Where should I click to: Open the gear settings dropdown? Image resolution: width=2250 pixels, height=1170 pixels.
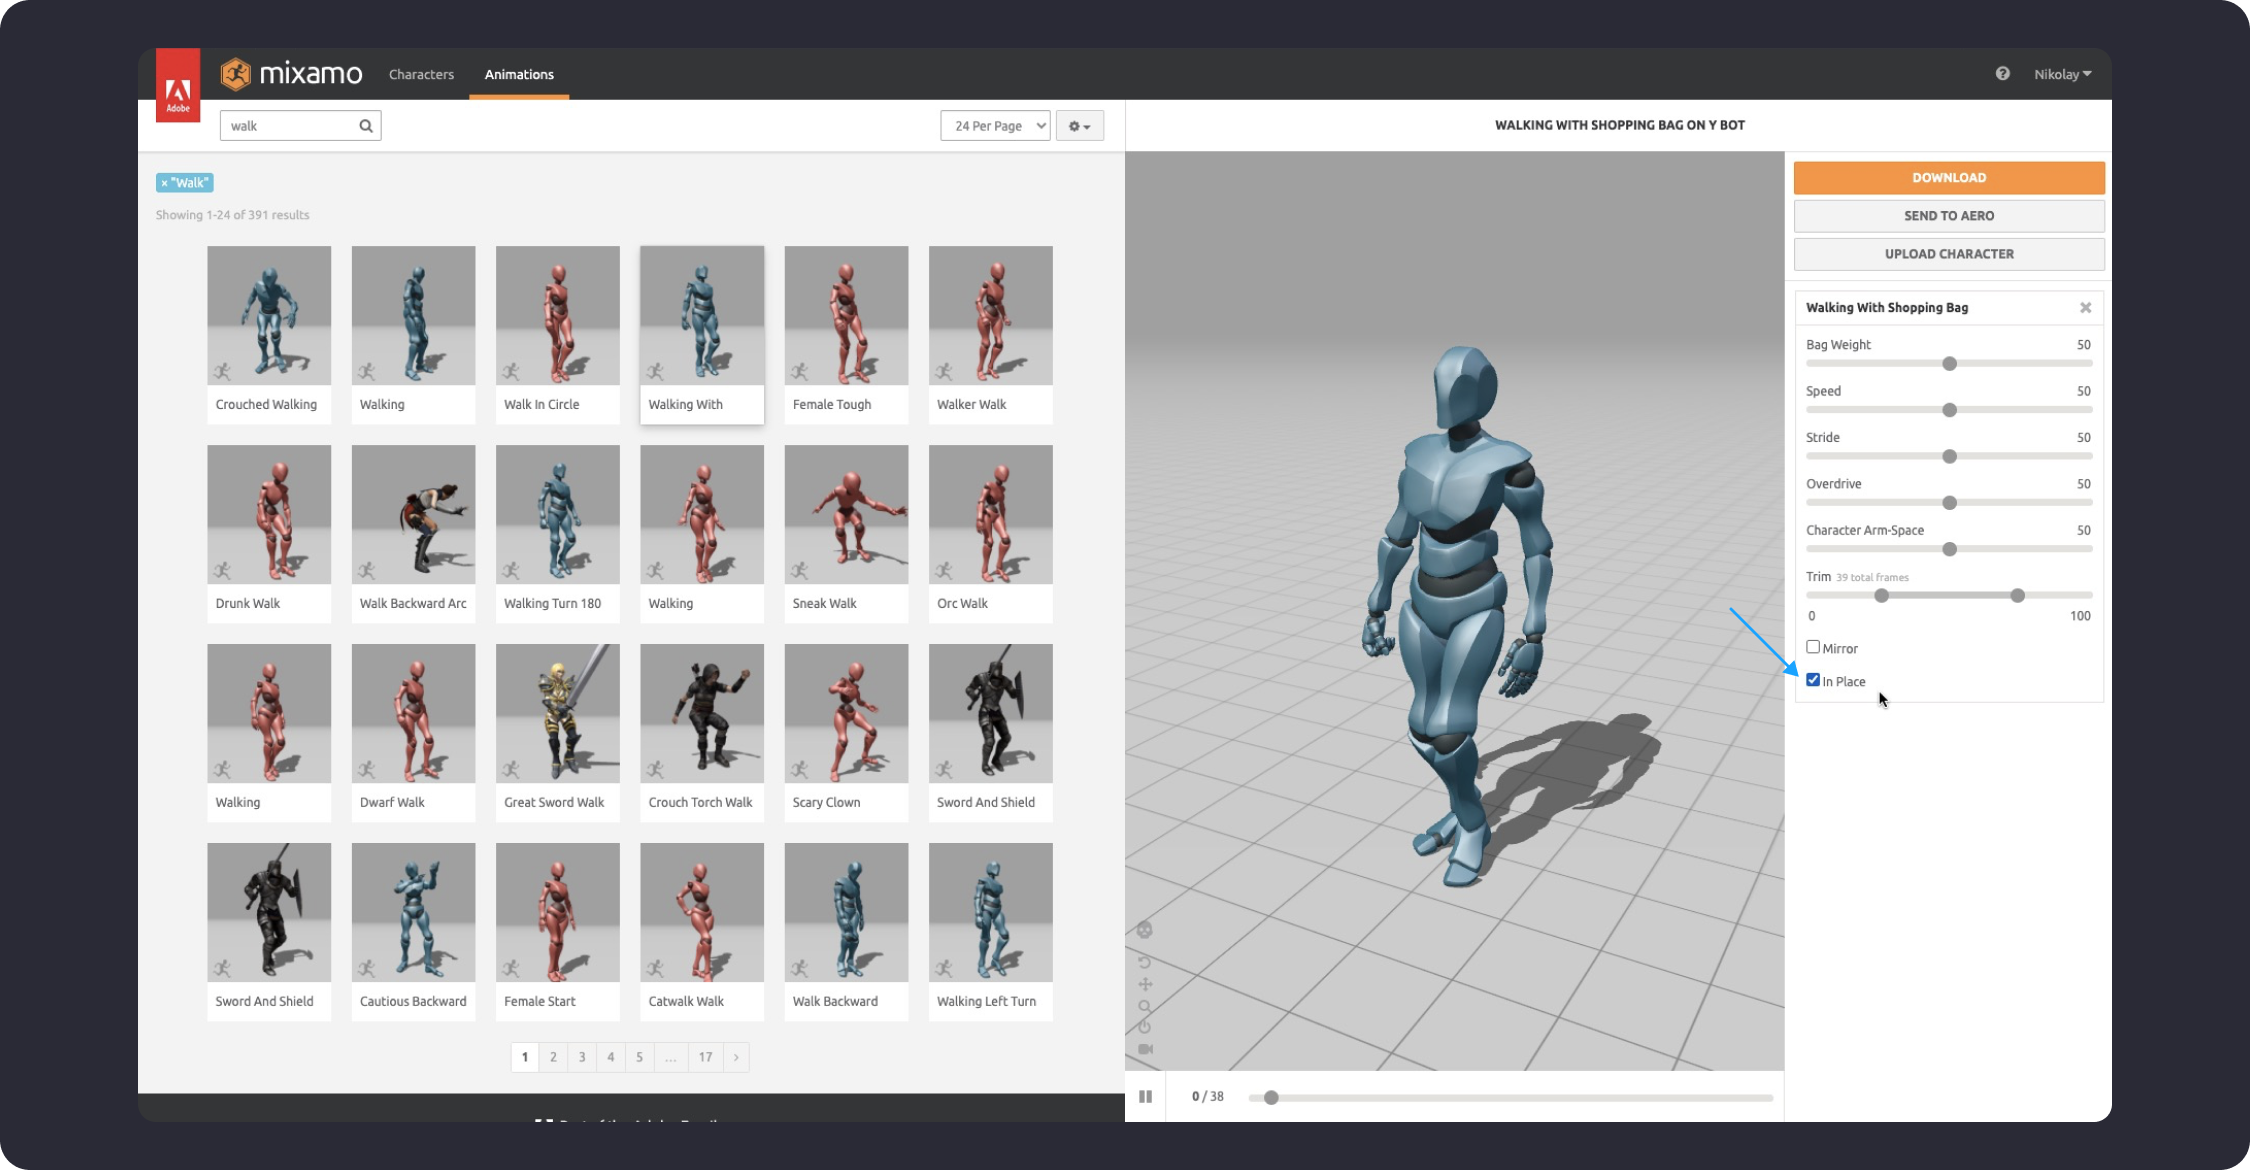pyautogui.click(x=1079, y=126)
